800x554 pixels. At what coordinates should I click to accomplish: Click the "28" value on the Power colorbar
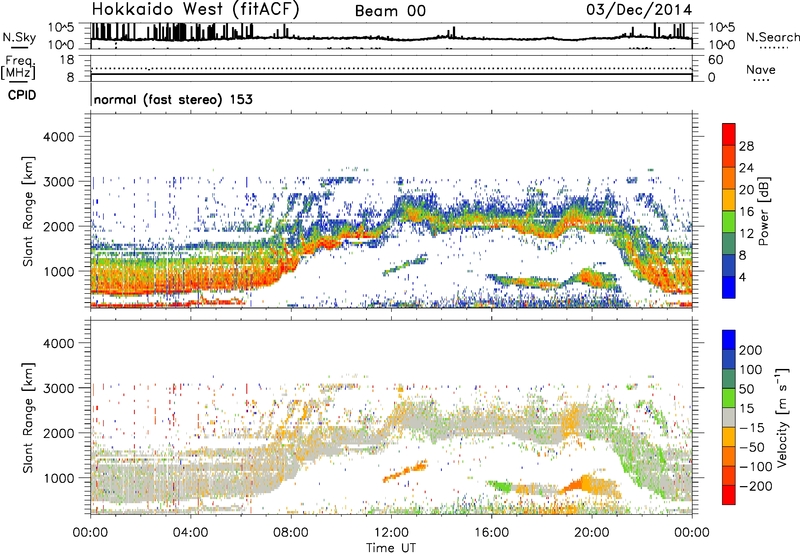pos(746,146)
